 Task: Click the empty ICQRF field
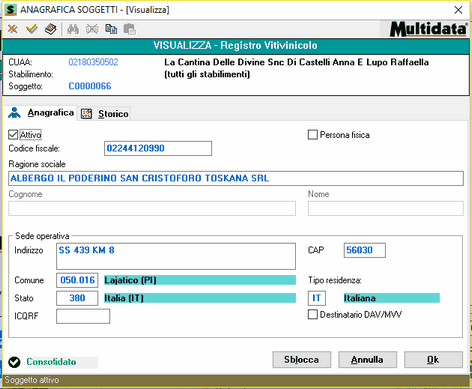83,316
